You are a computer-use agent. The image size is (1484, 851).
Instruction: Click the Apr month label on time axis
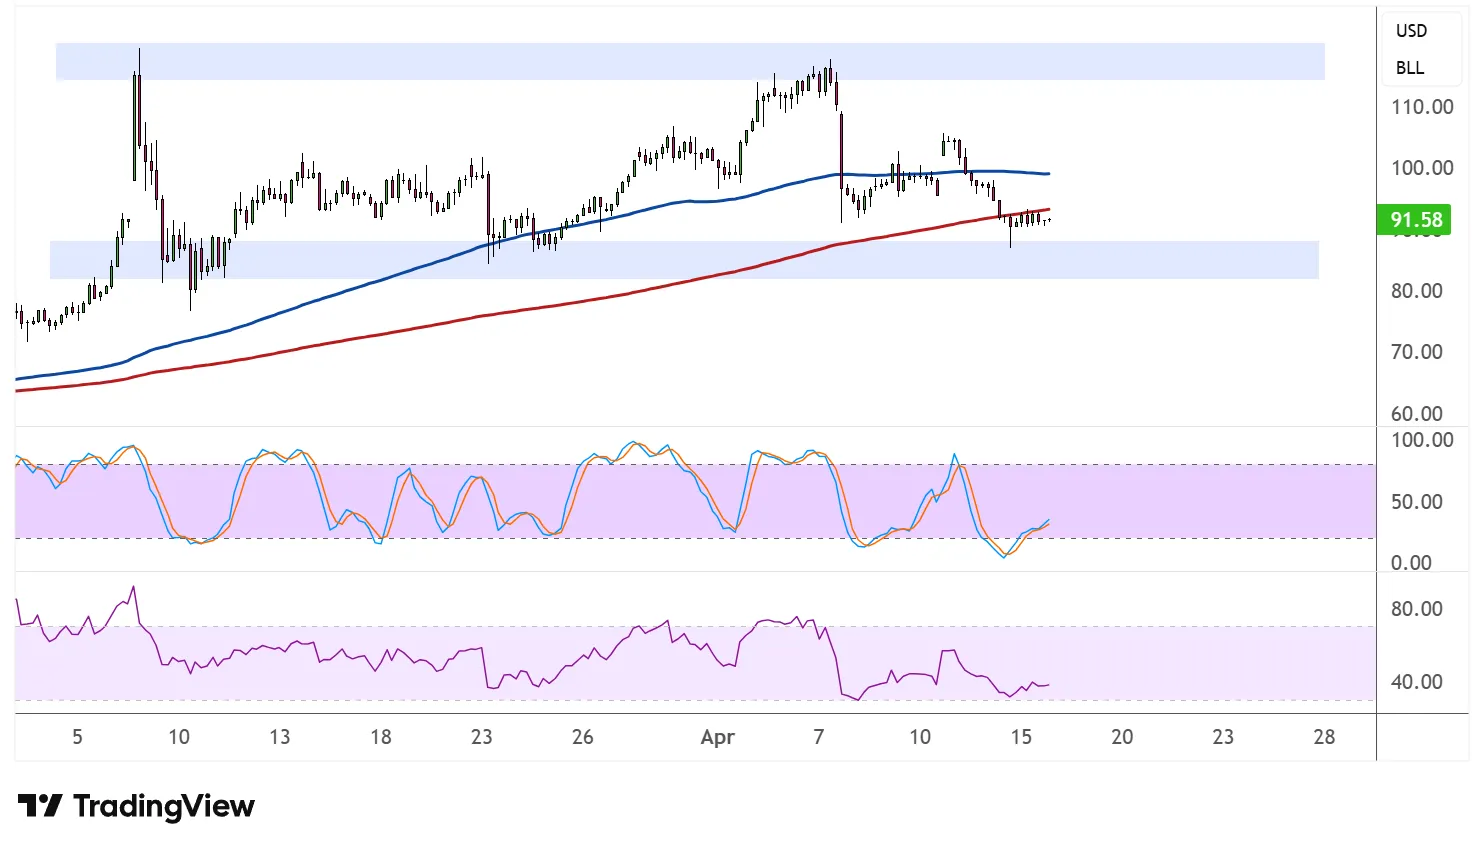point(717,737)
